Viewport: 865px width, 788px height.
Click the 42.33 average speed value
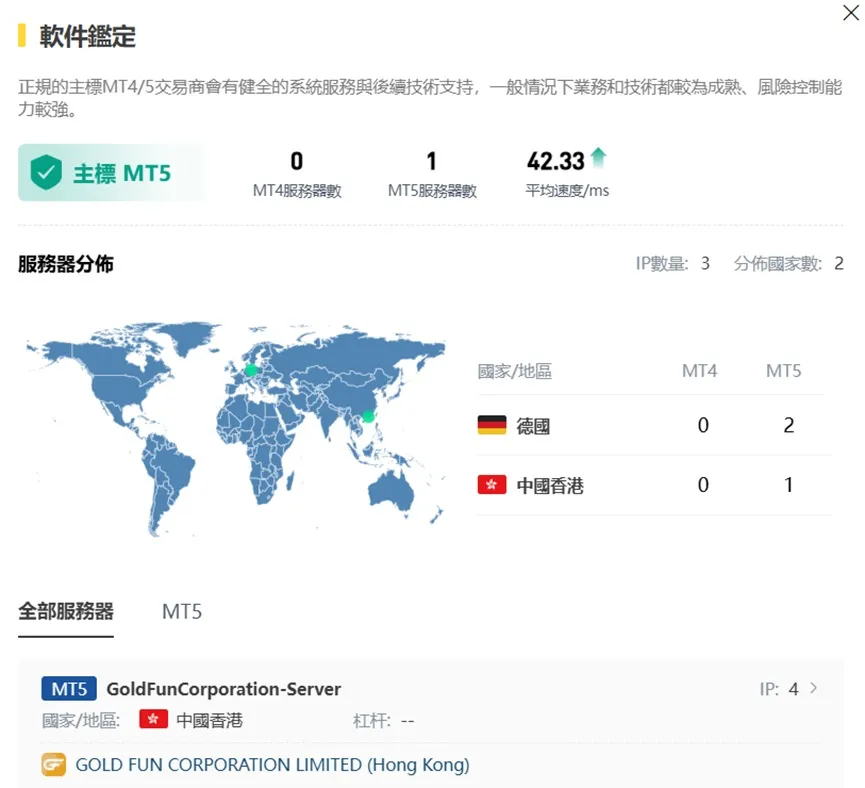[556, 161]
